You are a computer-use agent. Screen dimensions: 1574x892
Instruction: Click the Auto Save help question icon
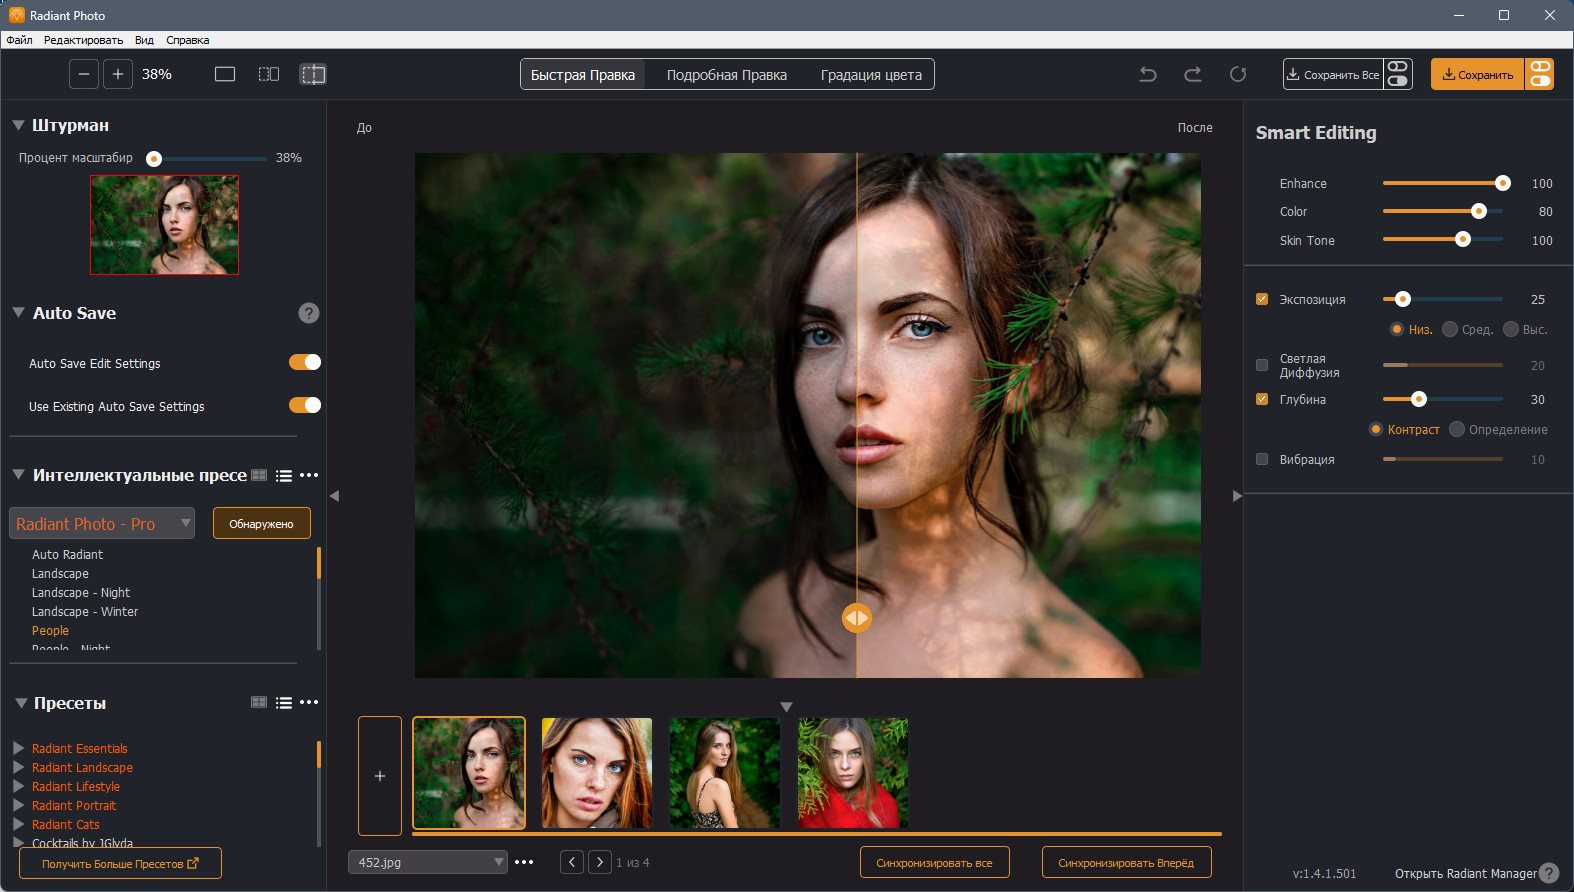click(x=309, y=313)
